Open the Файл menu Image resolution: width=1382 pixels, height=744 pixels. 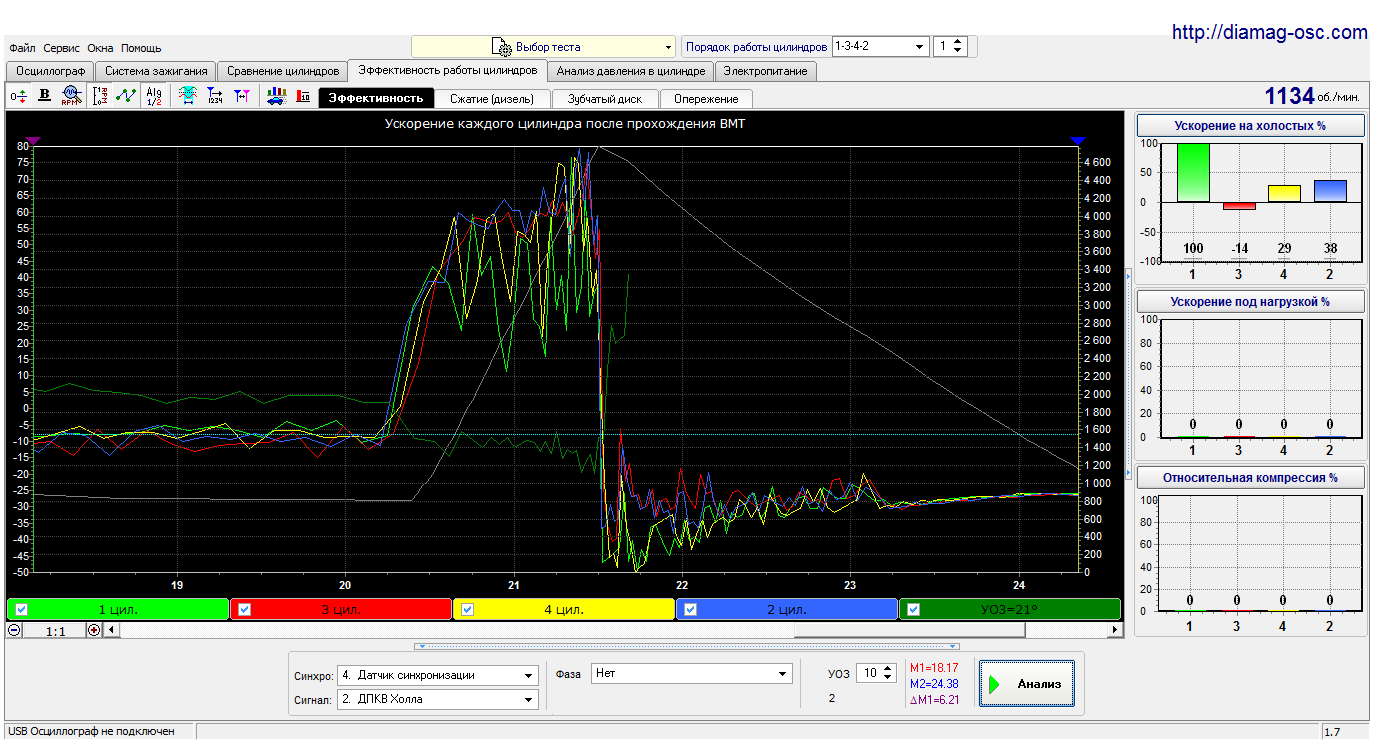pyautogui.click(x=22, y=48)
